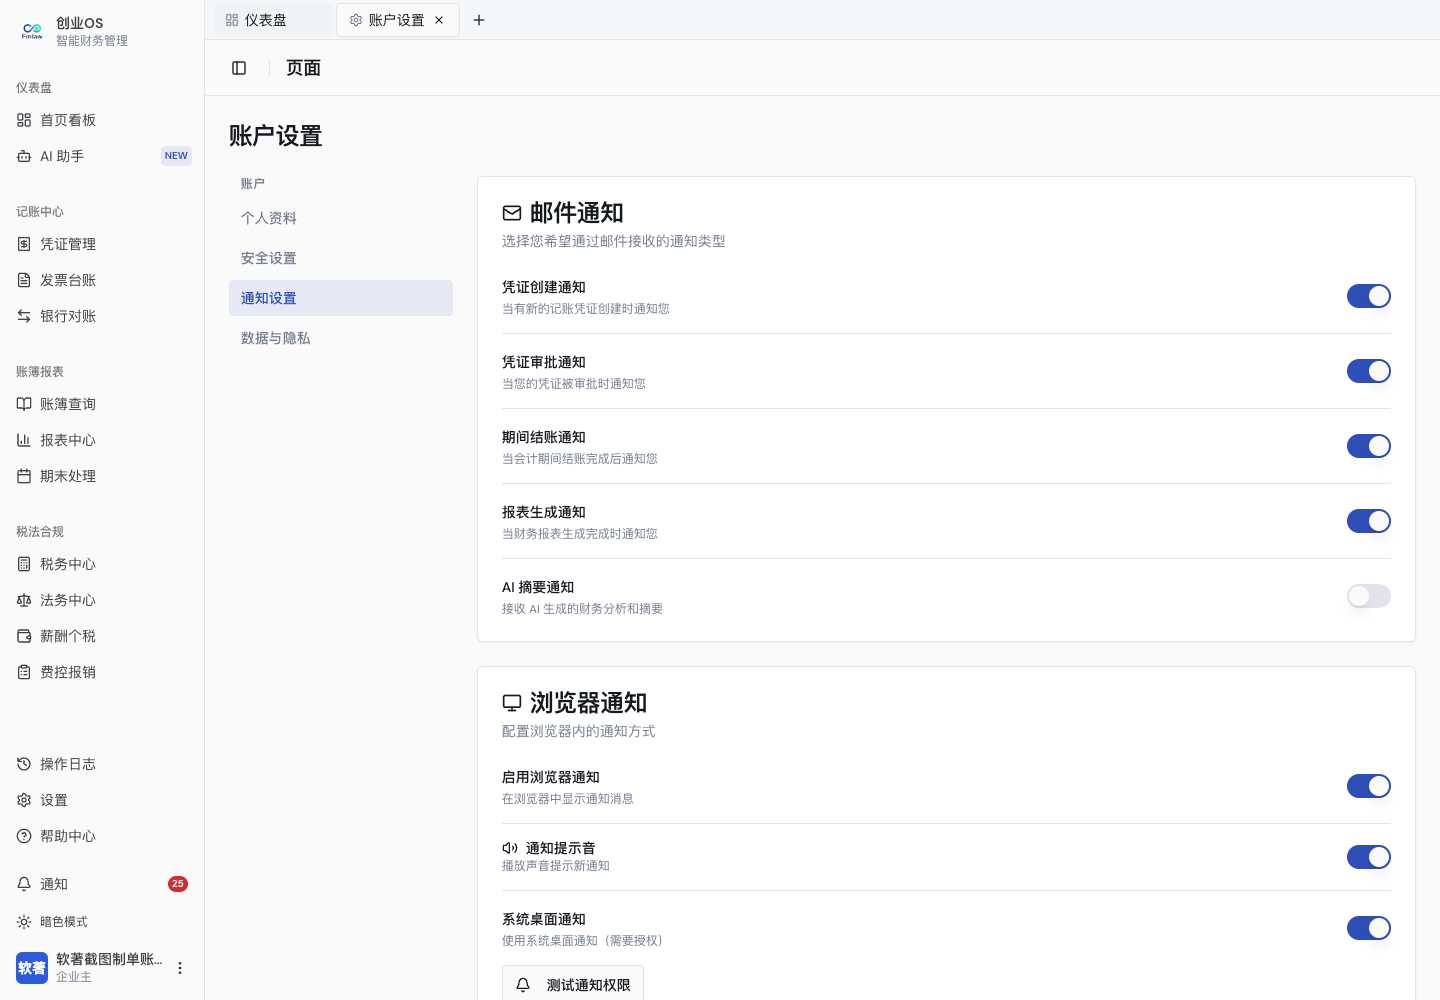Screen dimensions: 1440x1000
Task: Disable the 凭证审批通知 toggle
Action: [1369, 371]
